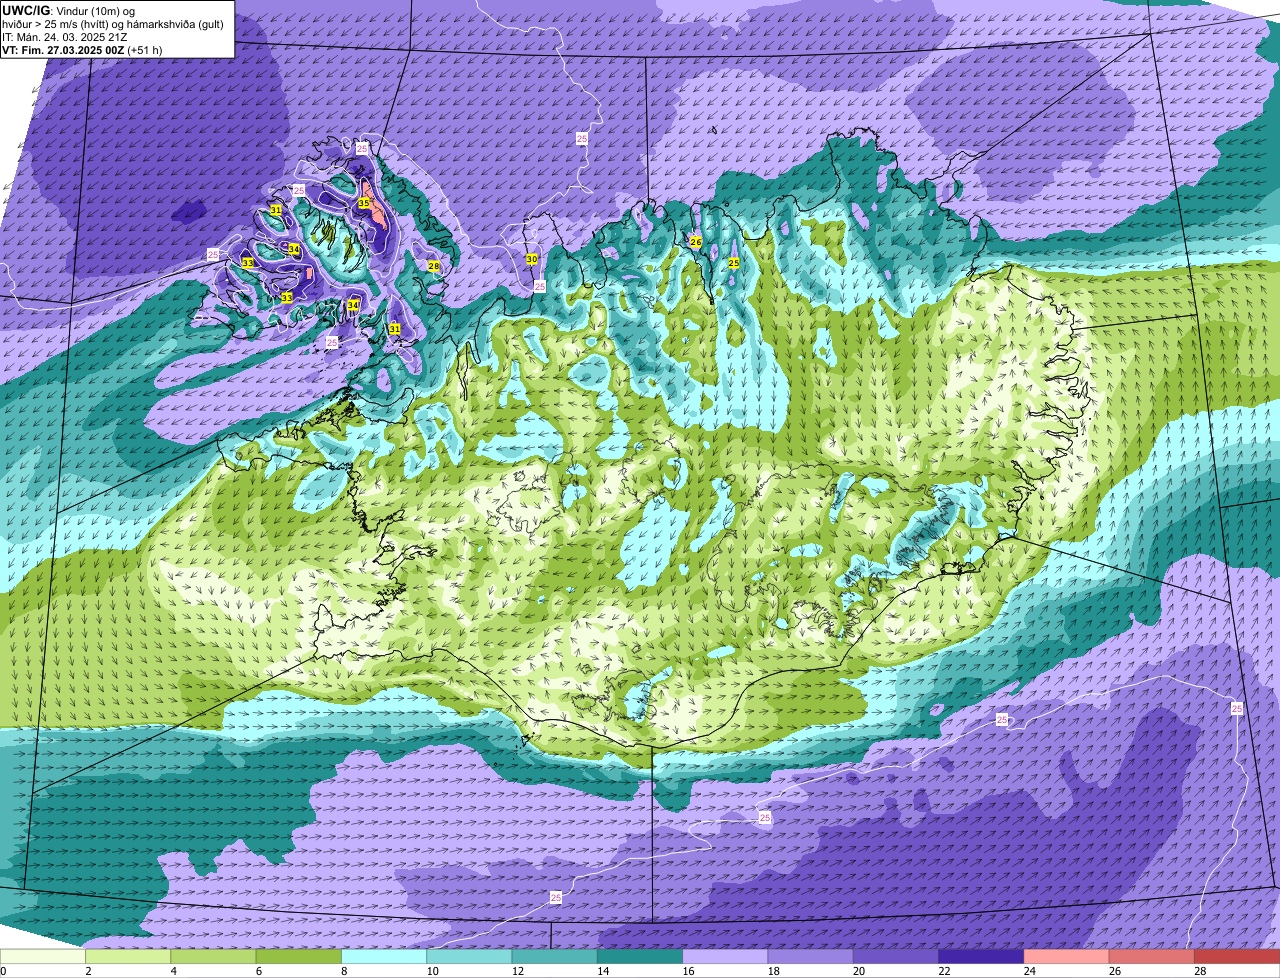Click the yellow "26" peak gust label

click(x=696, y=242)
